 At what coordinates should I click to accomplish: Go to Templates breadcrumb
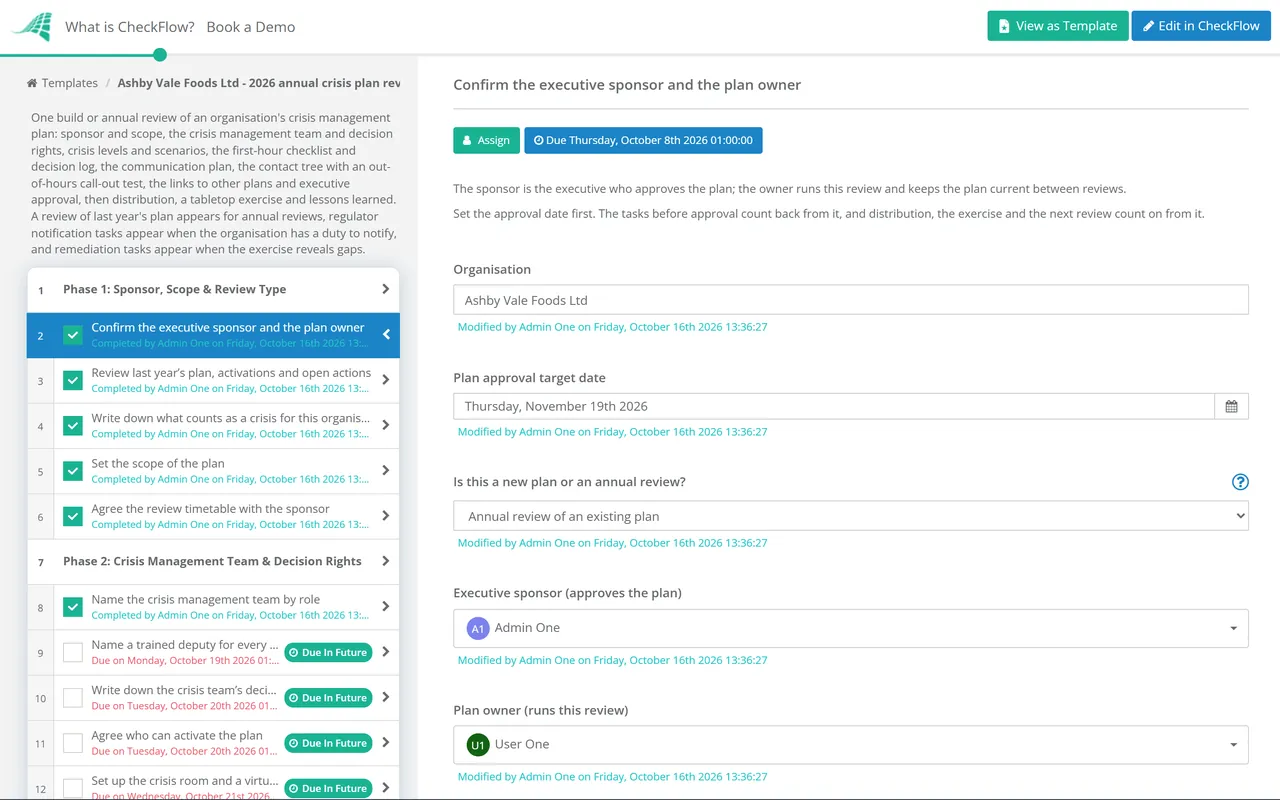click(70, 83)
